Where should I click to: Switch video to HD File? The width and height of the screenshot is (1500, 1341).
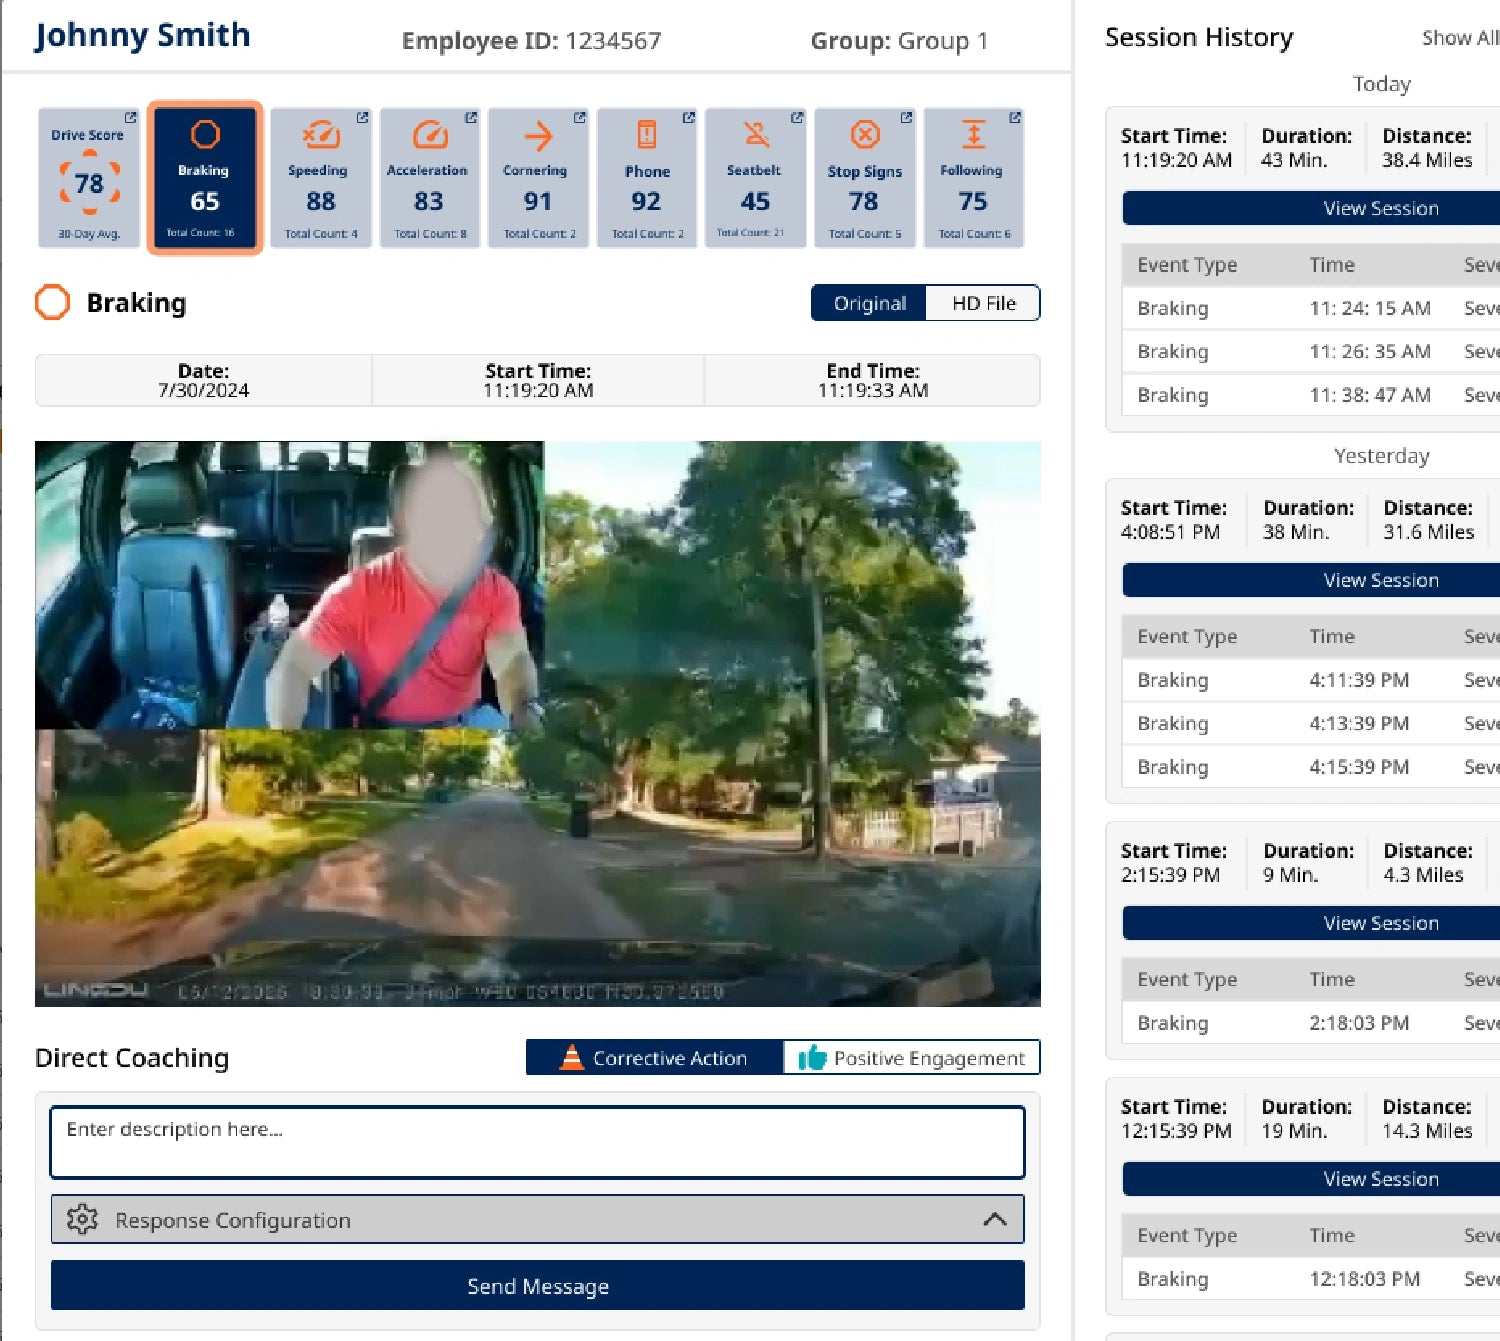[983, 303]
